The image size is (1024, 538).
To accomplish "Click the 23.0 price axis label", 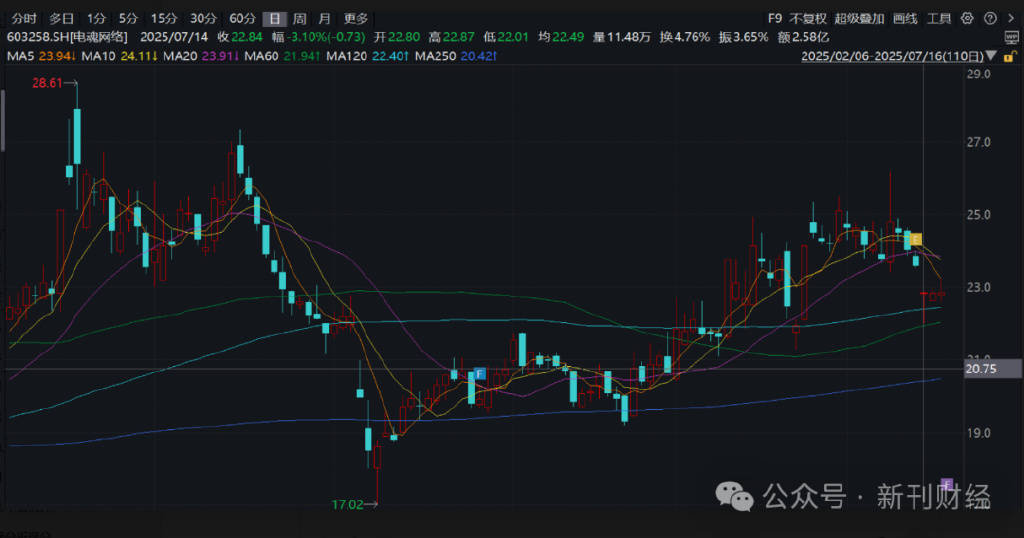I will [x=978, y=287].
